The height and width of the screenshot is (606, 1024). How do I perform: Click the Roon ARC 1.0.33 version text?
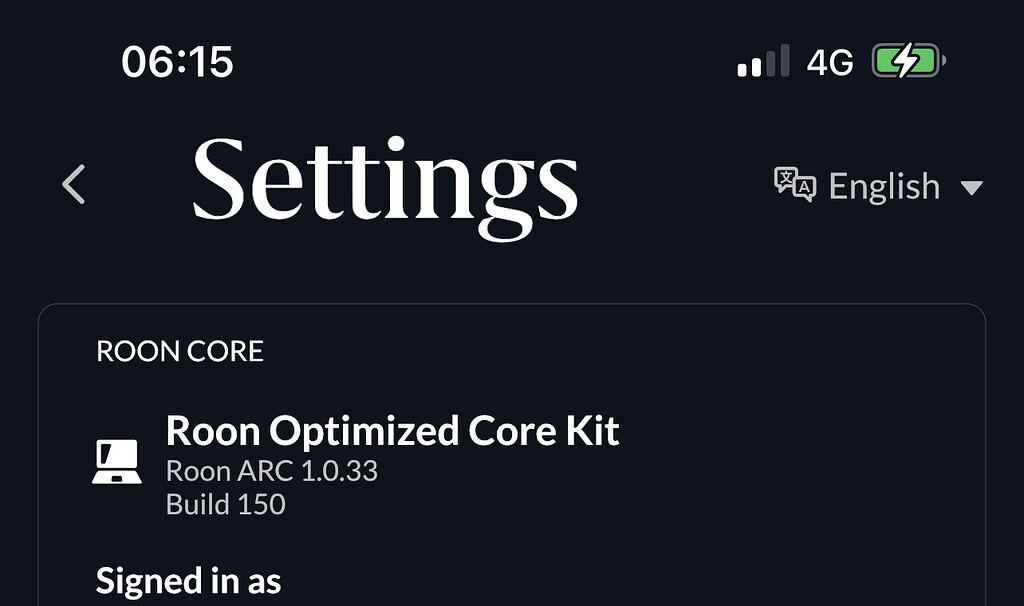click(x=272, y=470)
